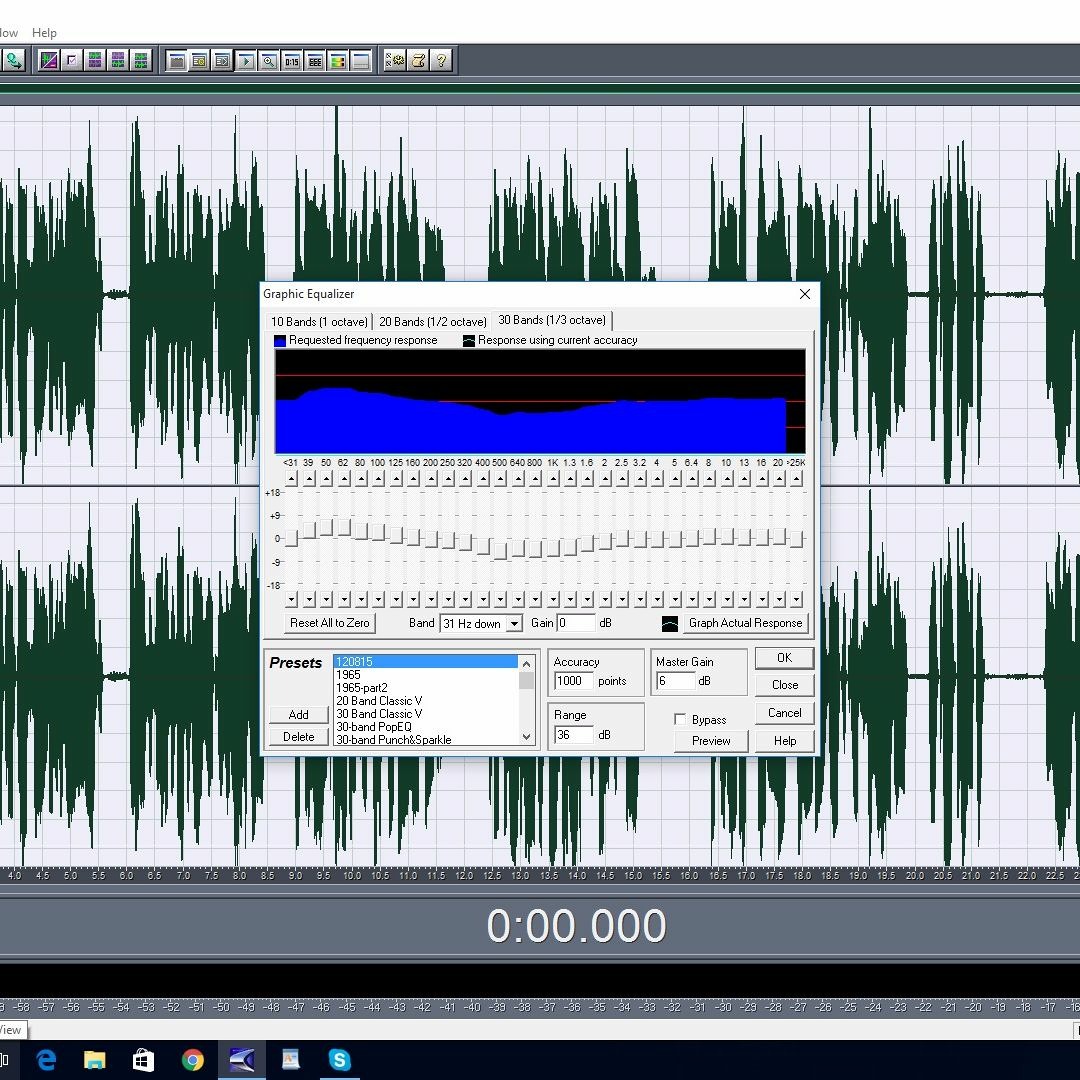The width and height of the screenshot is (1080, 1080).
Task: Select the magnifying glass zoom toolbar icon
Action: [269, 60]
